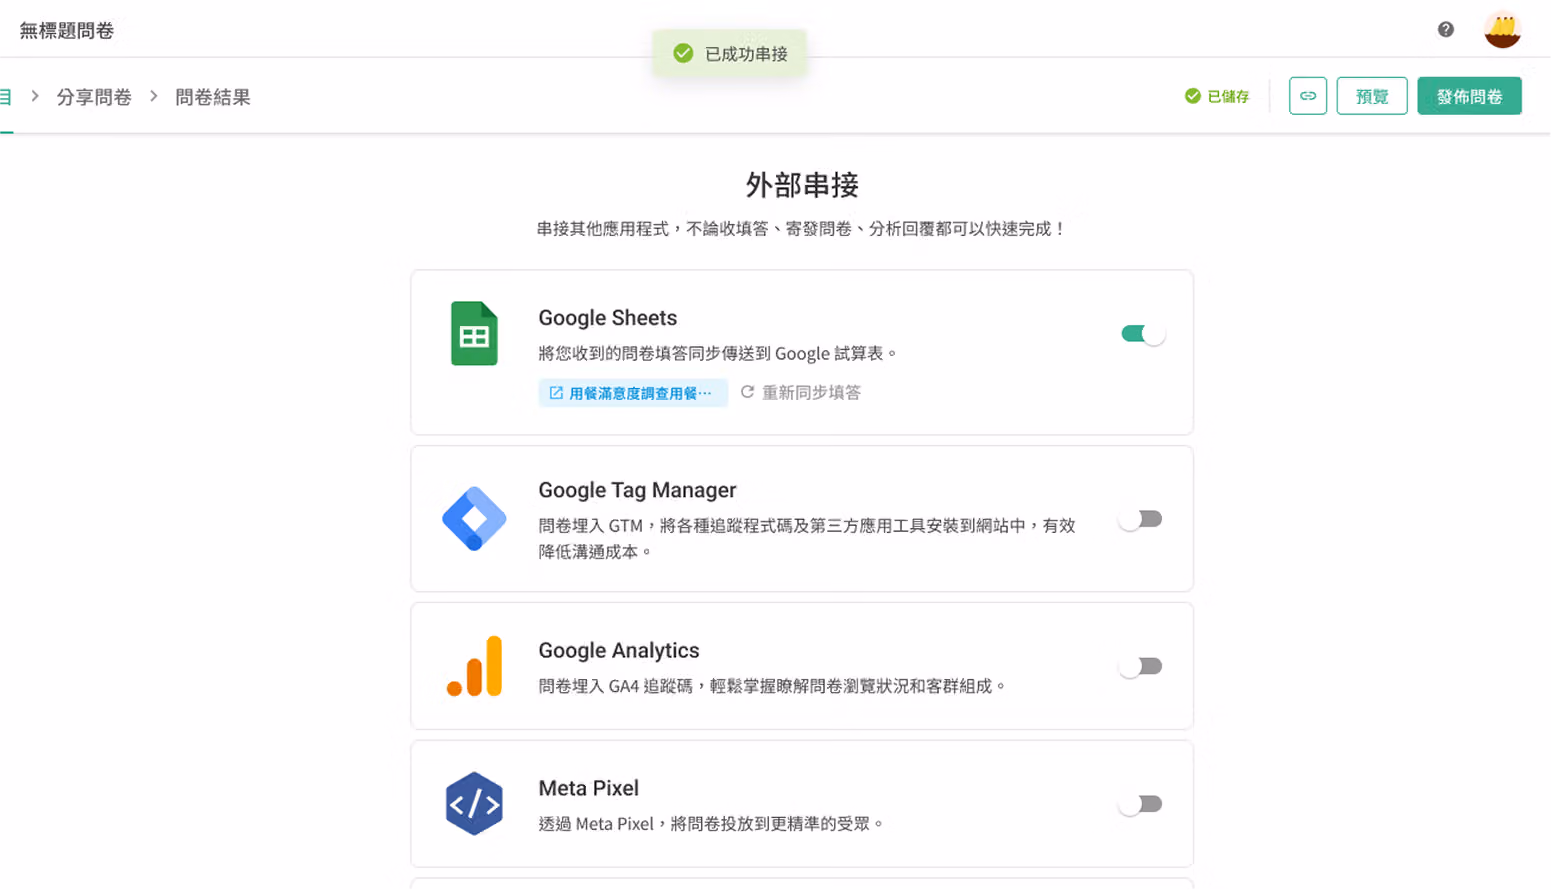Click the Google Sheets logo icon

tap(474, 333)
